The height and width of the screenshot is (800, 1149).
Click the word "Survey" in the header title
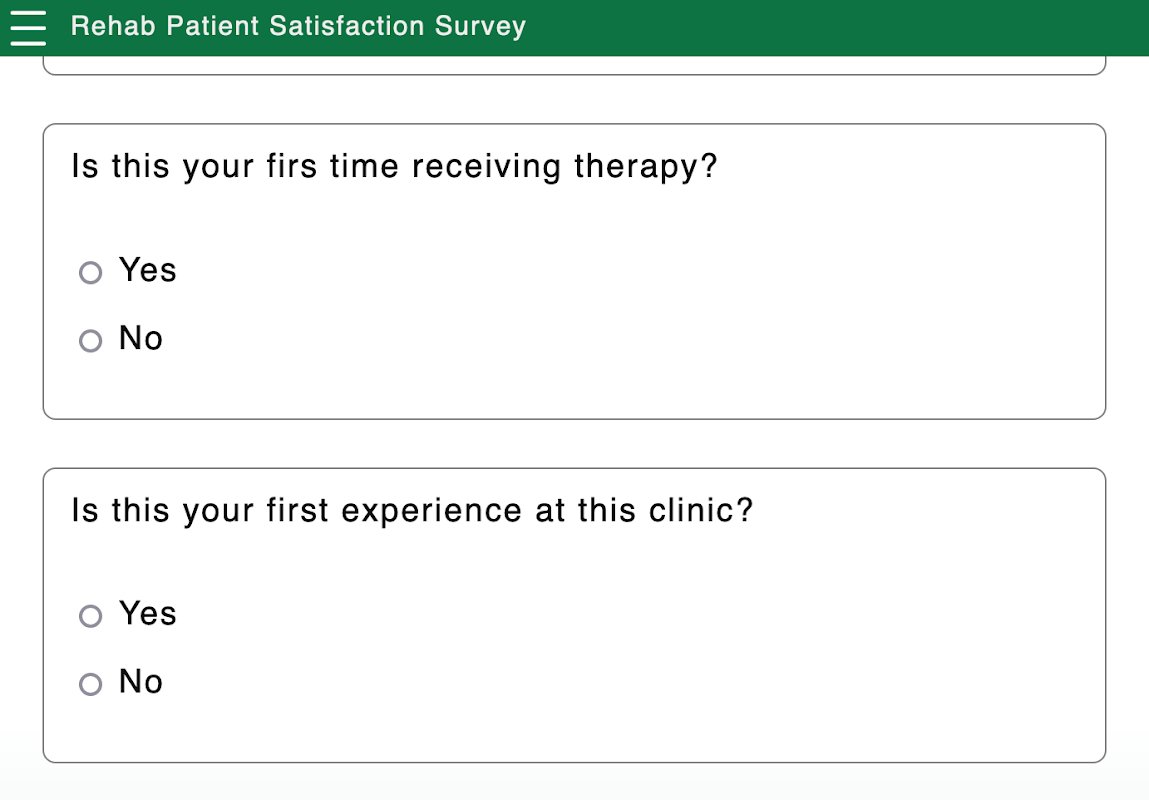480,27
